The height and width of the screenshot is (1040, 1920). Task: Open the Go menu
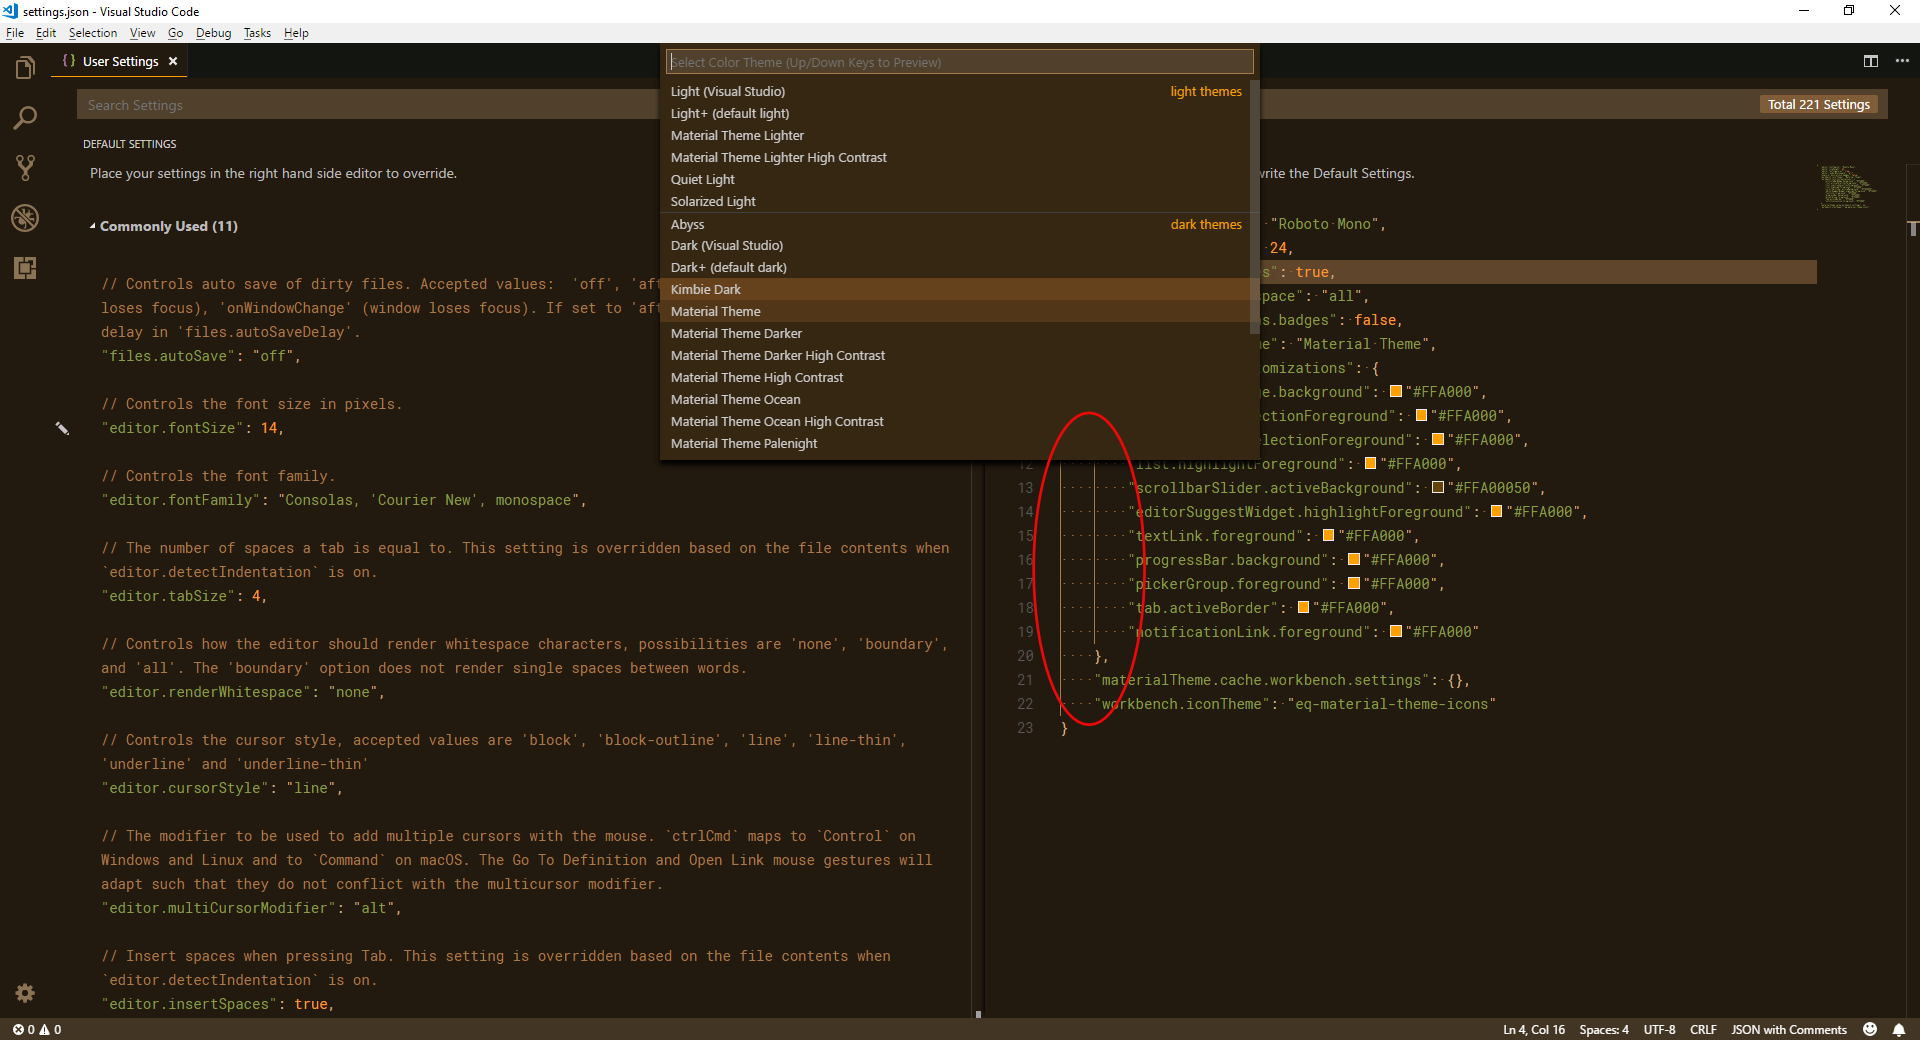pos(176,33)
